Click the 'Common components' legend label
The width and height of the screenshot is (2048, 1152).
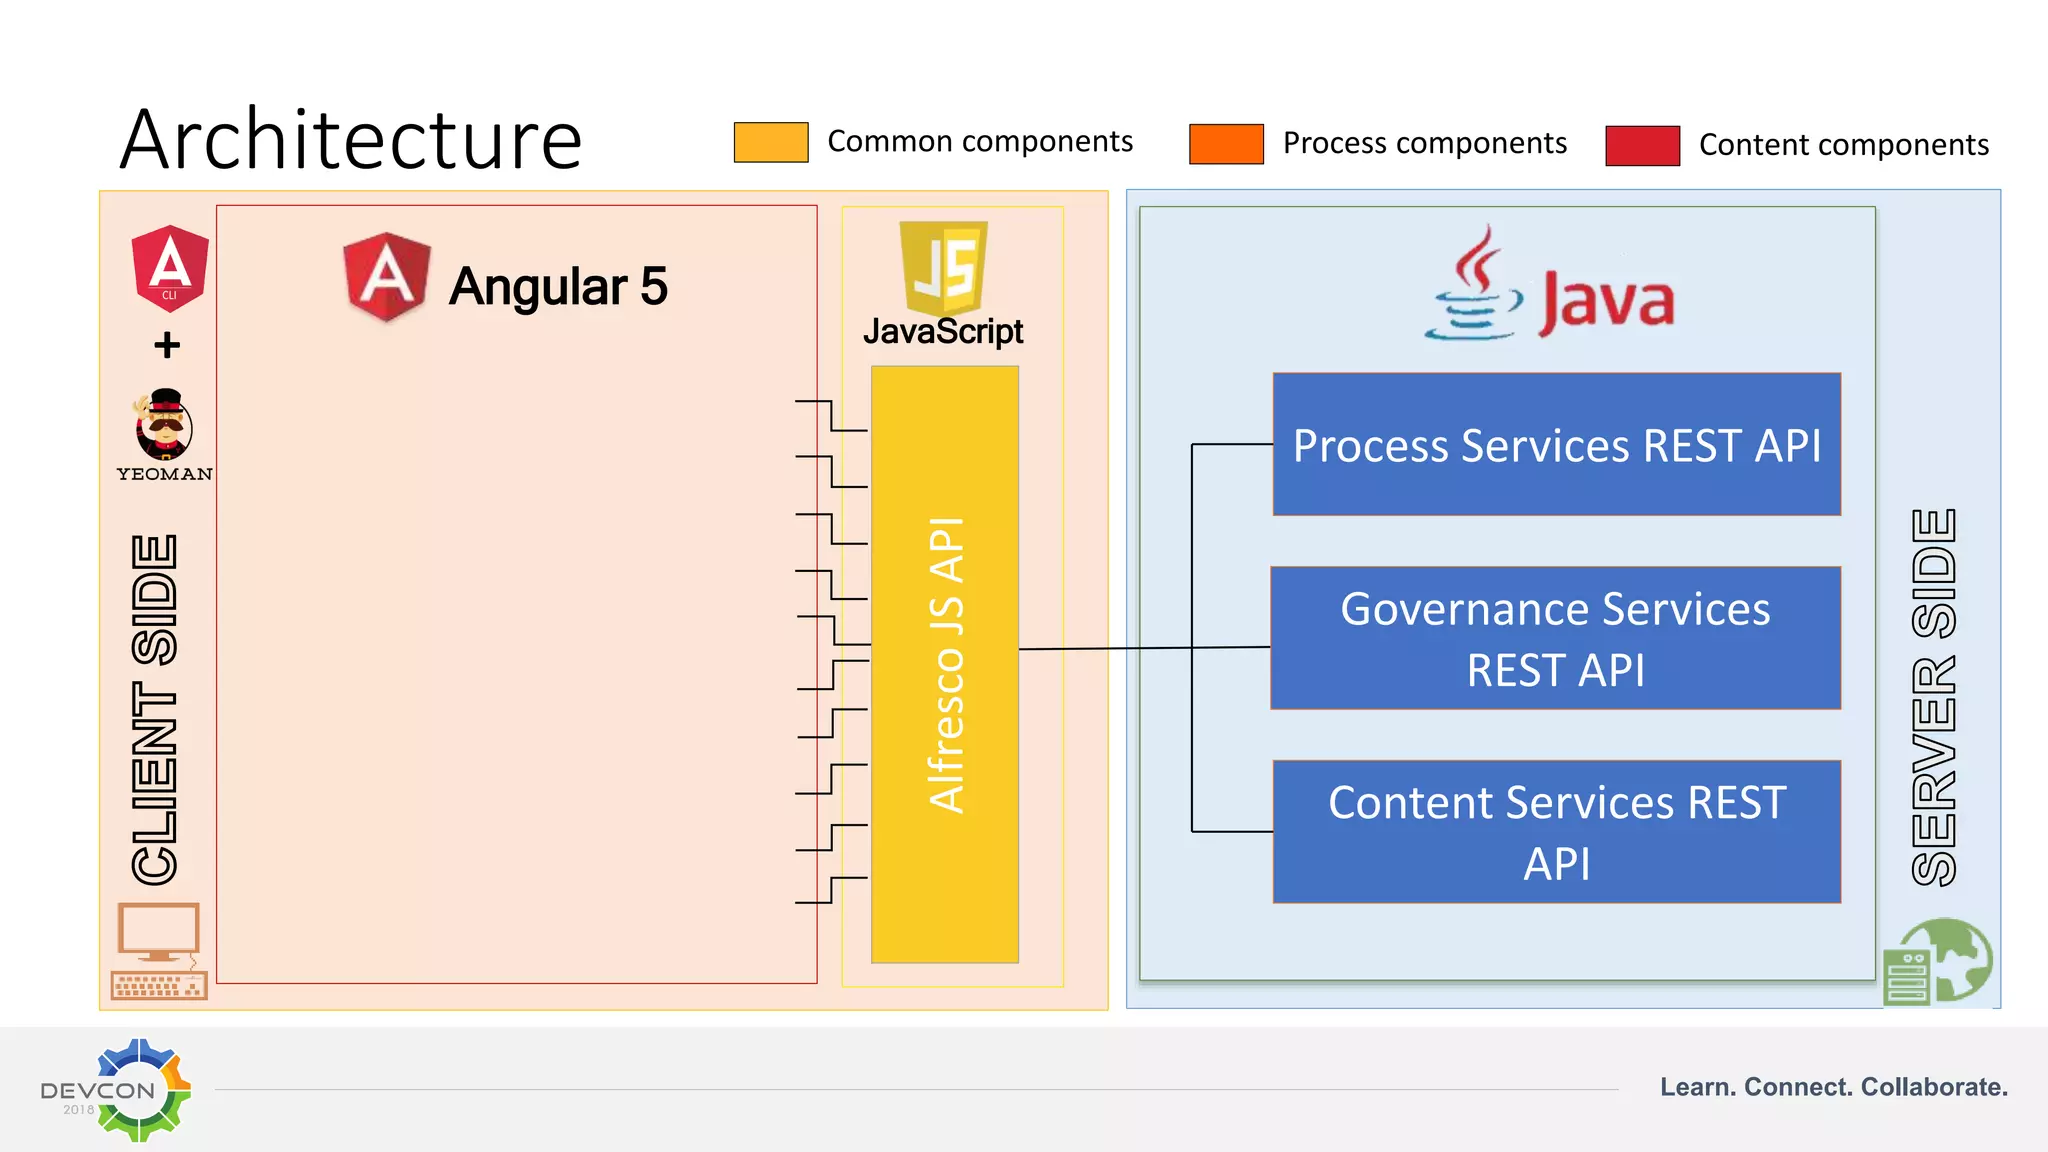pyautogui.click(x=980, y=141)
